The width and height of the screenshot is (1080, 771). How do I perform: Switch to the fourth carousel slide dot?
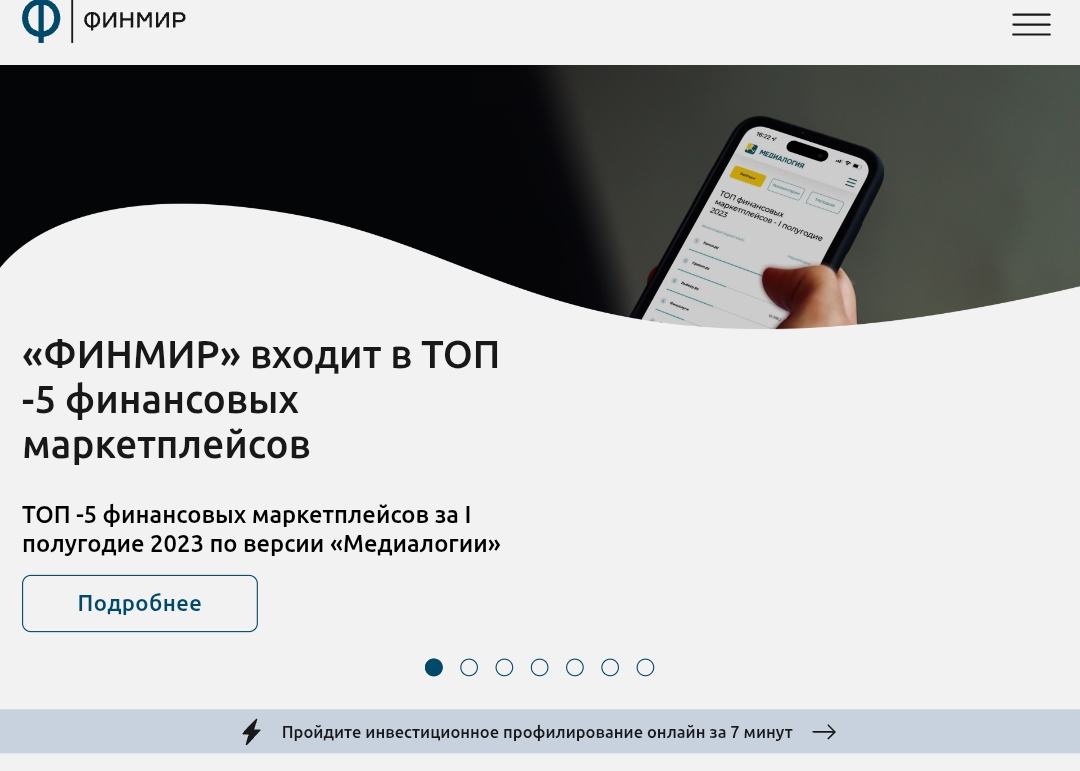[x=539, y=668]
